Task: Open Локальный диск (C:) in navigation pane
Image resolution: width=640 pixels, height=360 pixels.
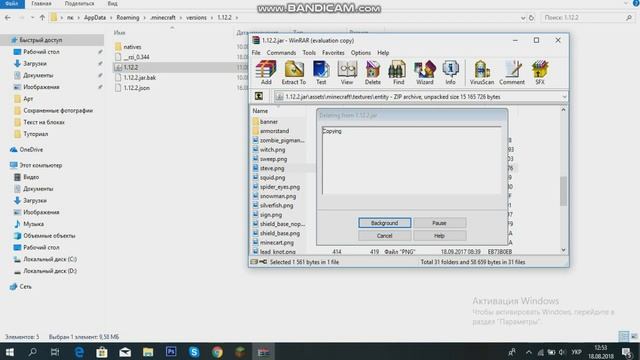Action: tap(50, 259)
